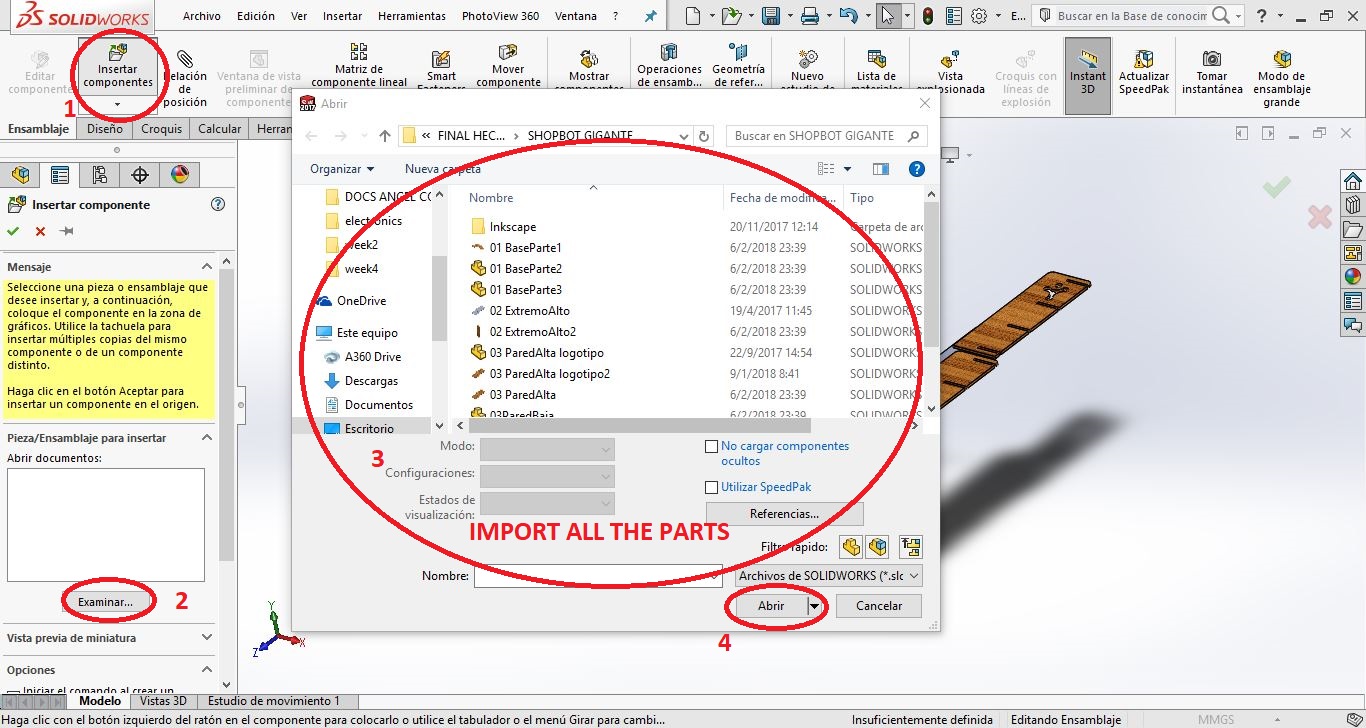Click the Examinar... button

[x=105, y=602]
